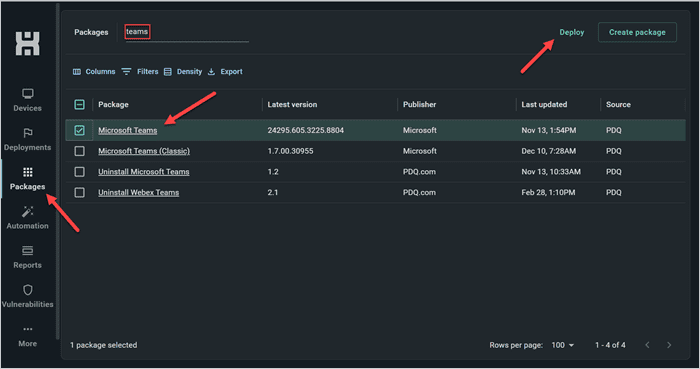The height and width of the screenshot is (369, 700).
Task: Open the Rows per page dropdown
Action: pyautogui.click(x=563, y=345)
